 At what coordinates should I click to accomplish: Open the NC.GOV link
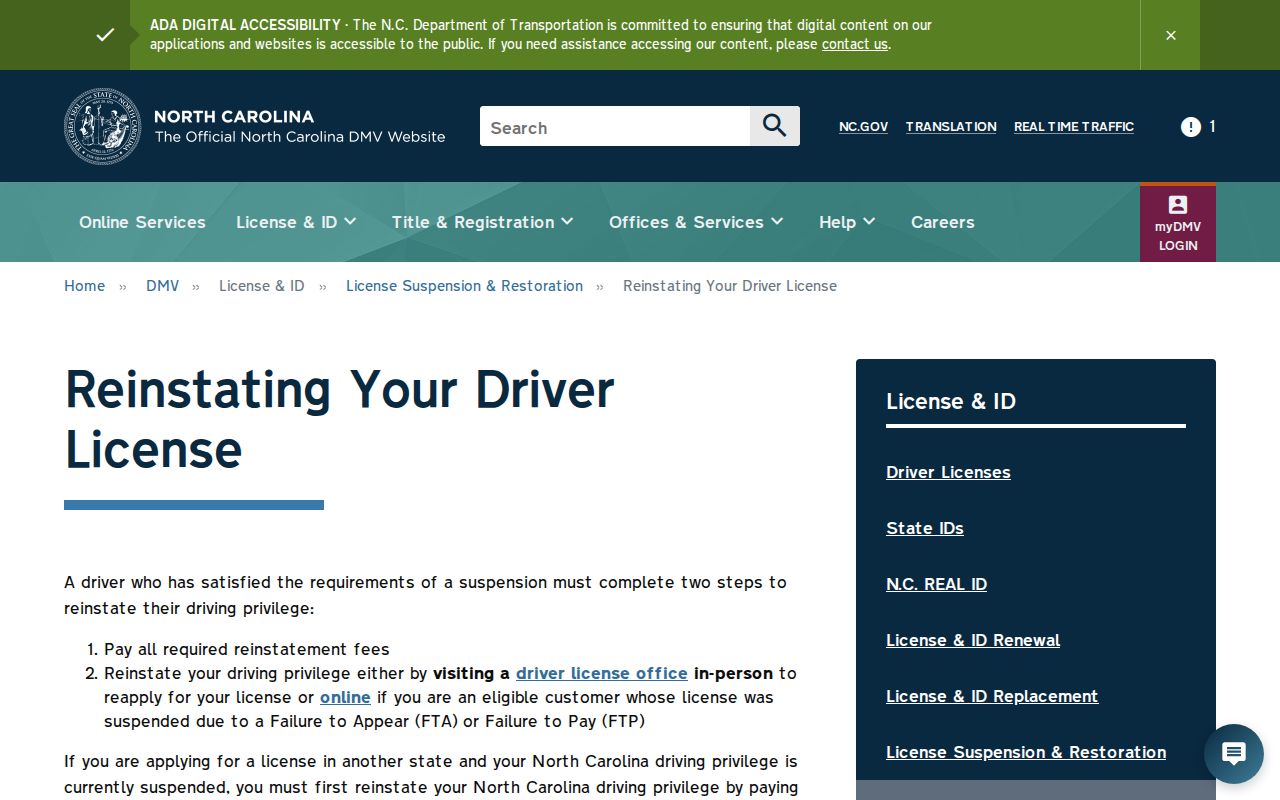[x=863, y=126]
